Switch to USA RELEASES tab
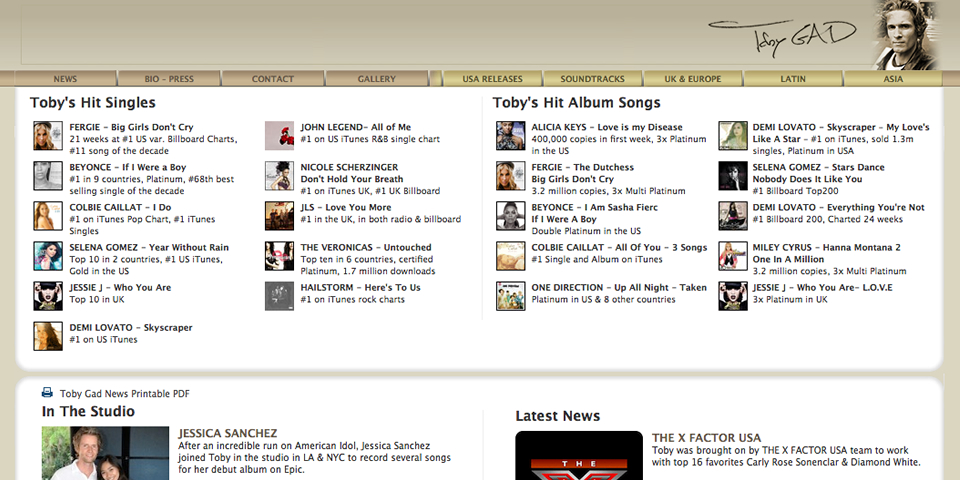The height and width of the screenshot is (480, 960). (492, 78)
